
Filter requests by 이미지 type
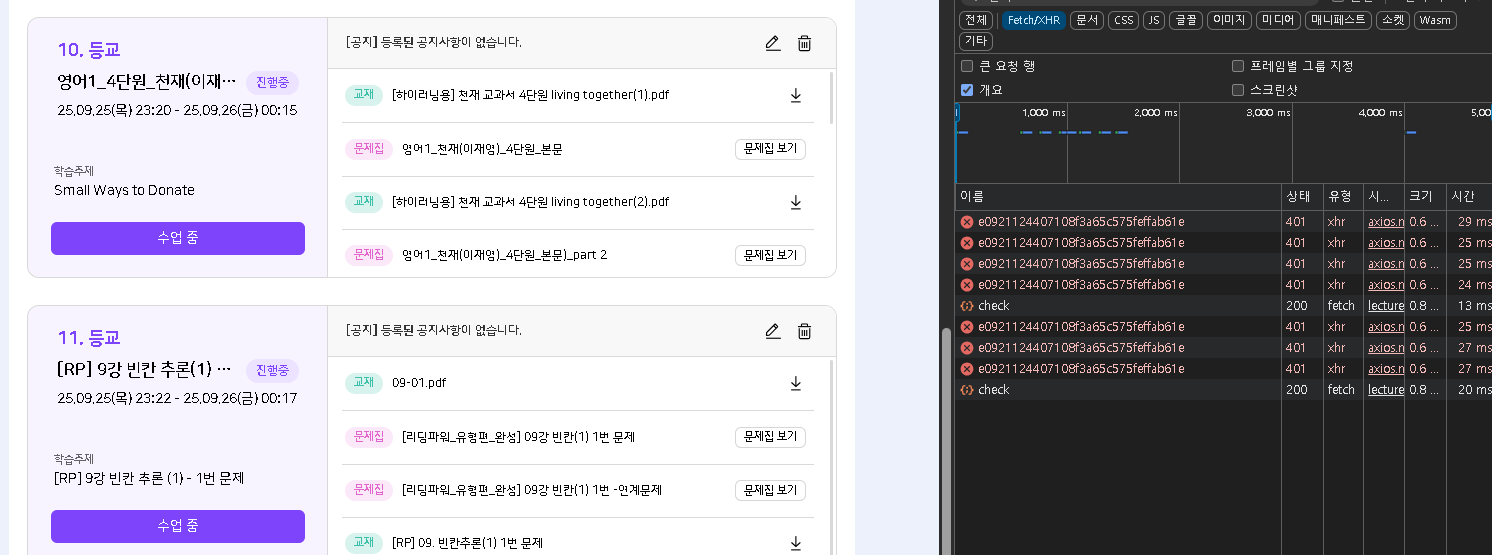click(1228, 20)
